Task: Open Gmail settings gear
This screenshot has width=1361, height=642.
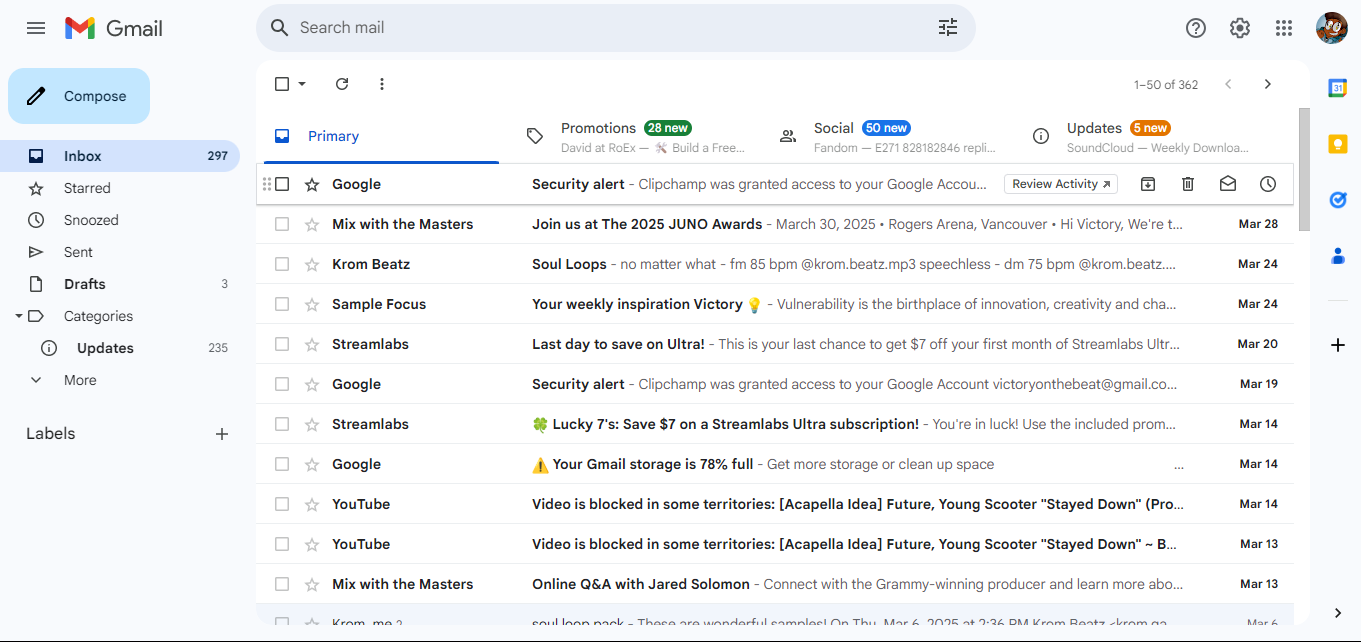Action: click(x=1240, y=28)
